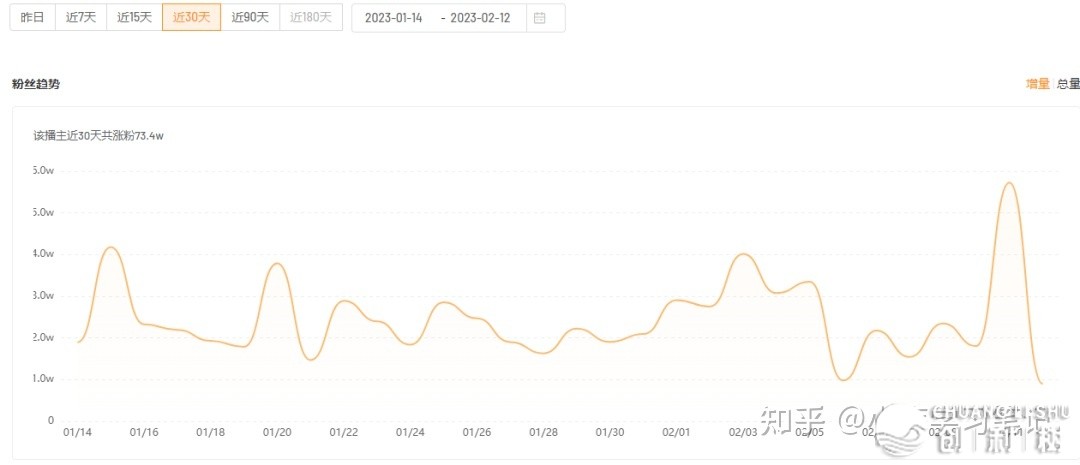Open the date range calendar icon
Viewport: 1080px width, 465px height.
click(540, 18)
